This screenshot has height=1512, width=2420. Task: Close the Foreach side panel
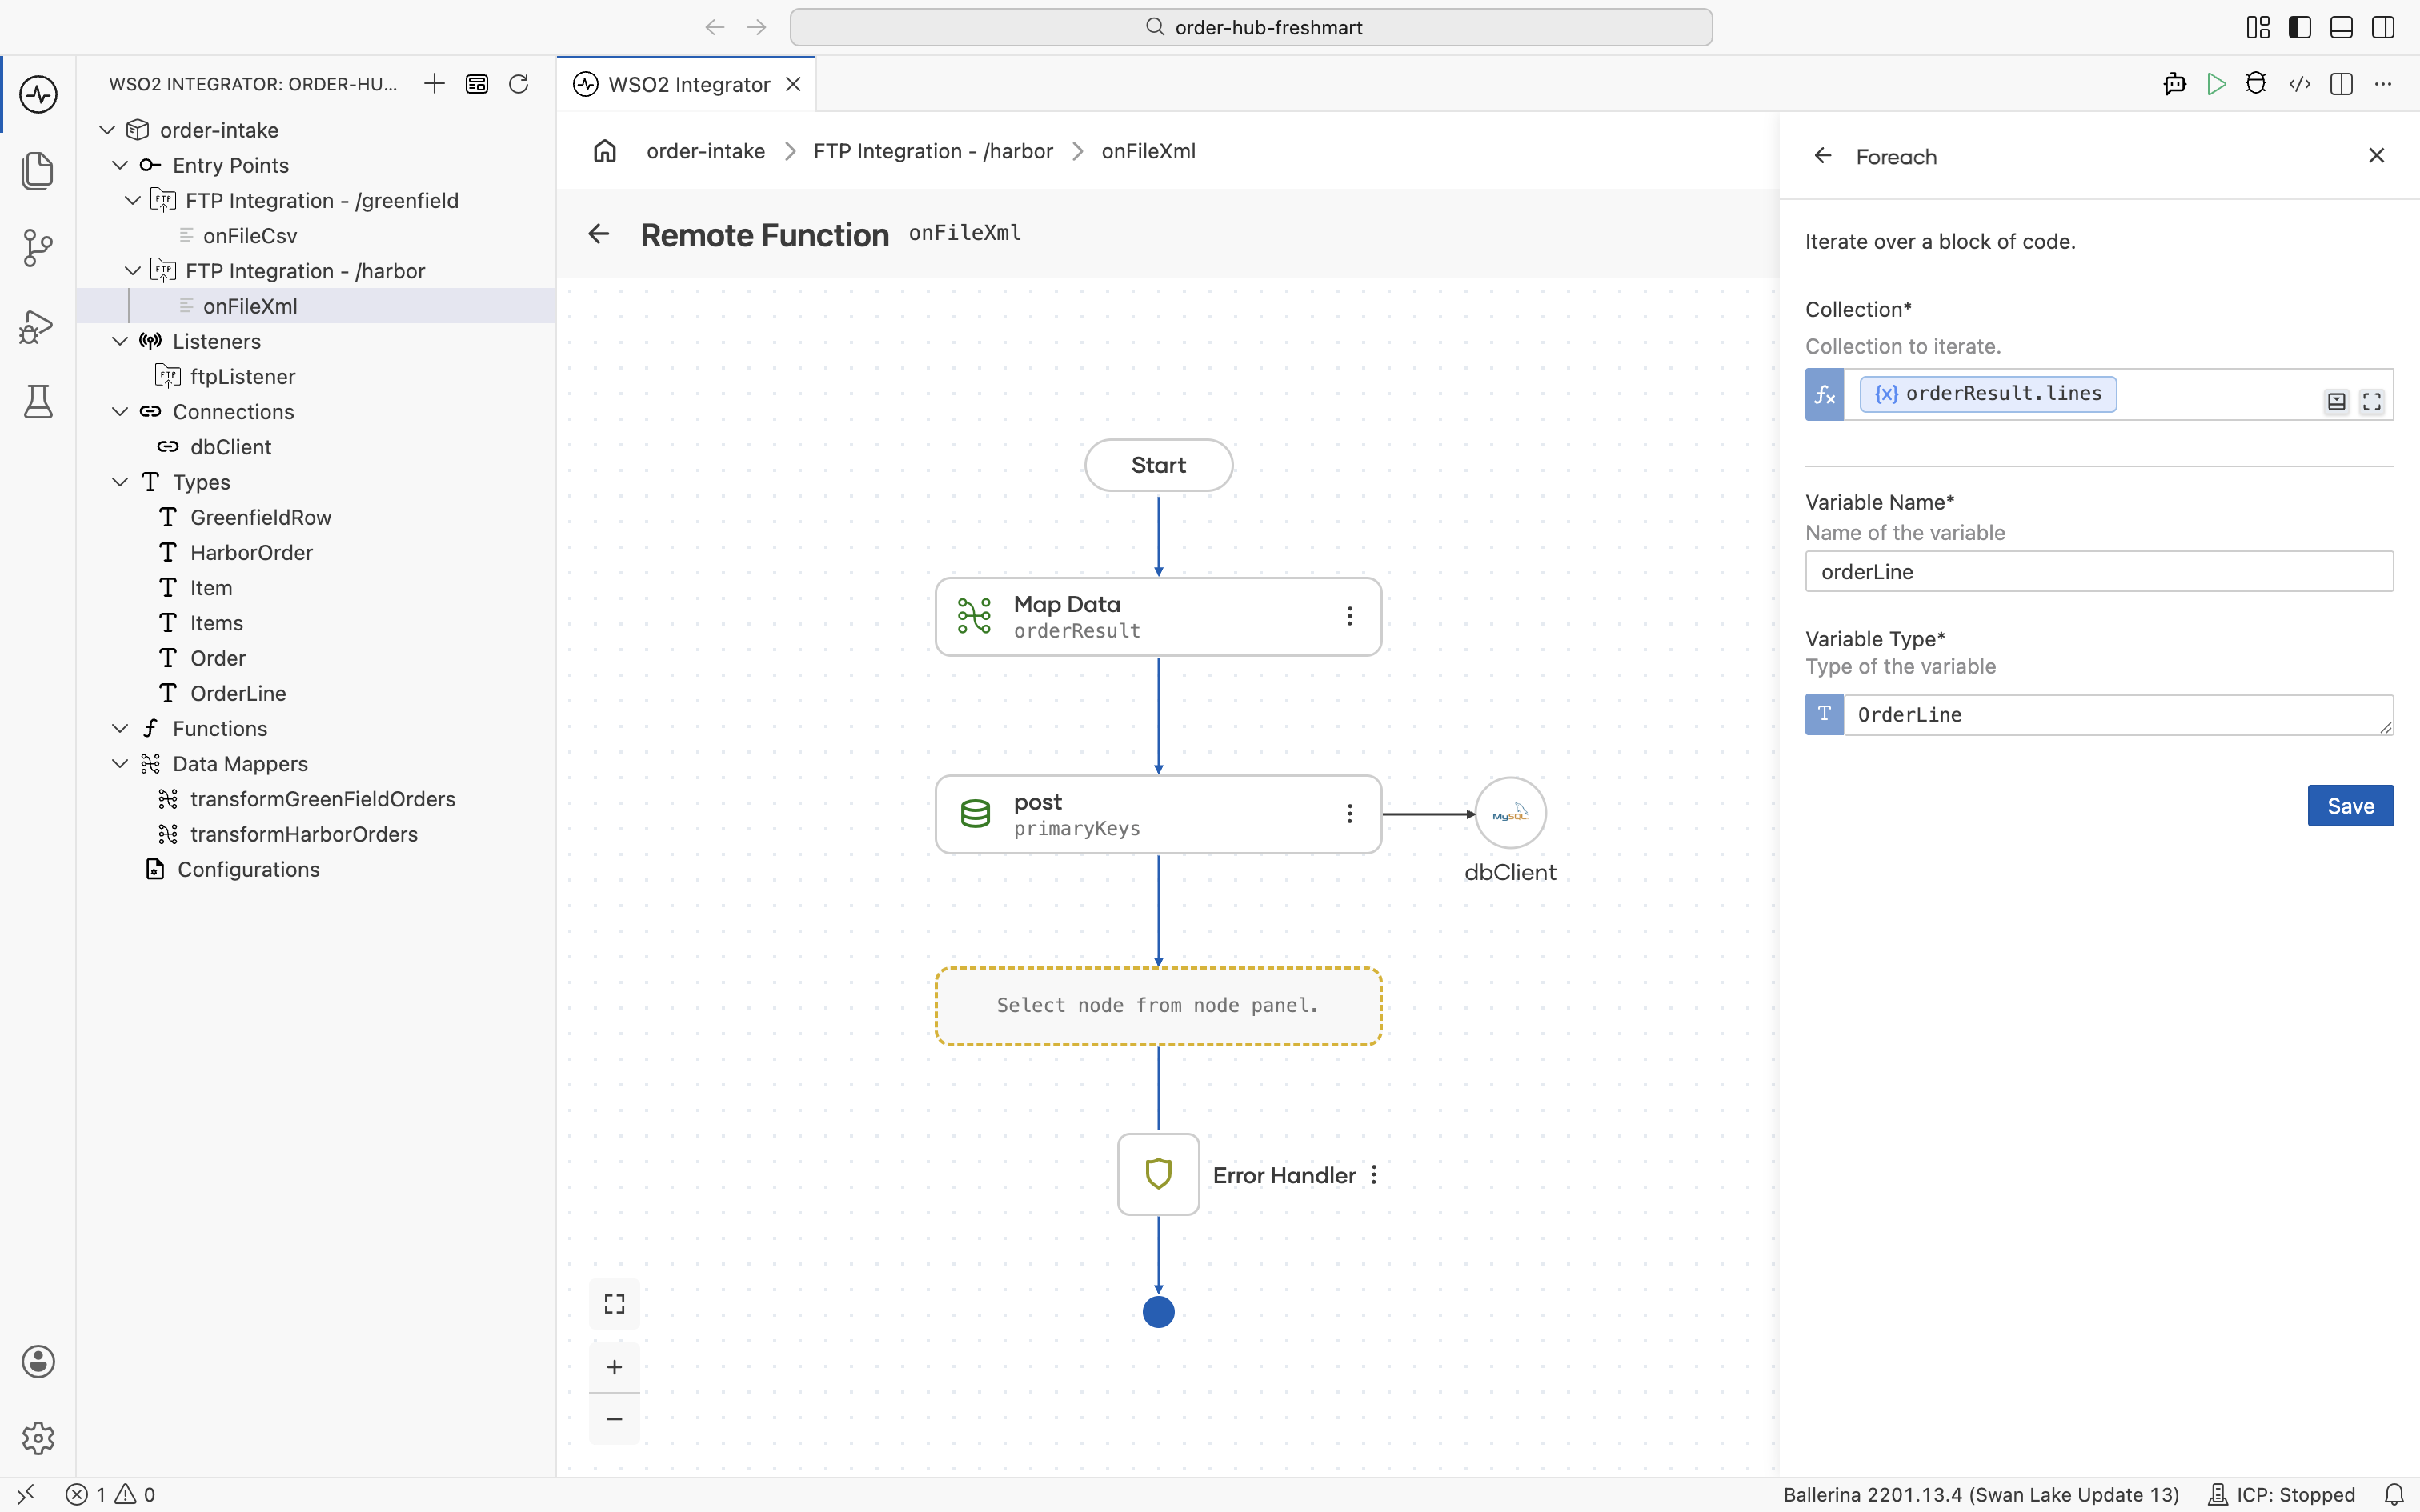click(2376, 156)
